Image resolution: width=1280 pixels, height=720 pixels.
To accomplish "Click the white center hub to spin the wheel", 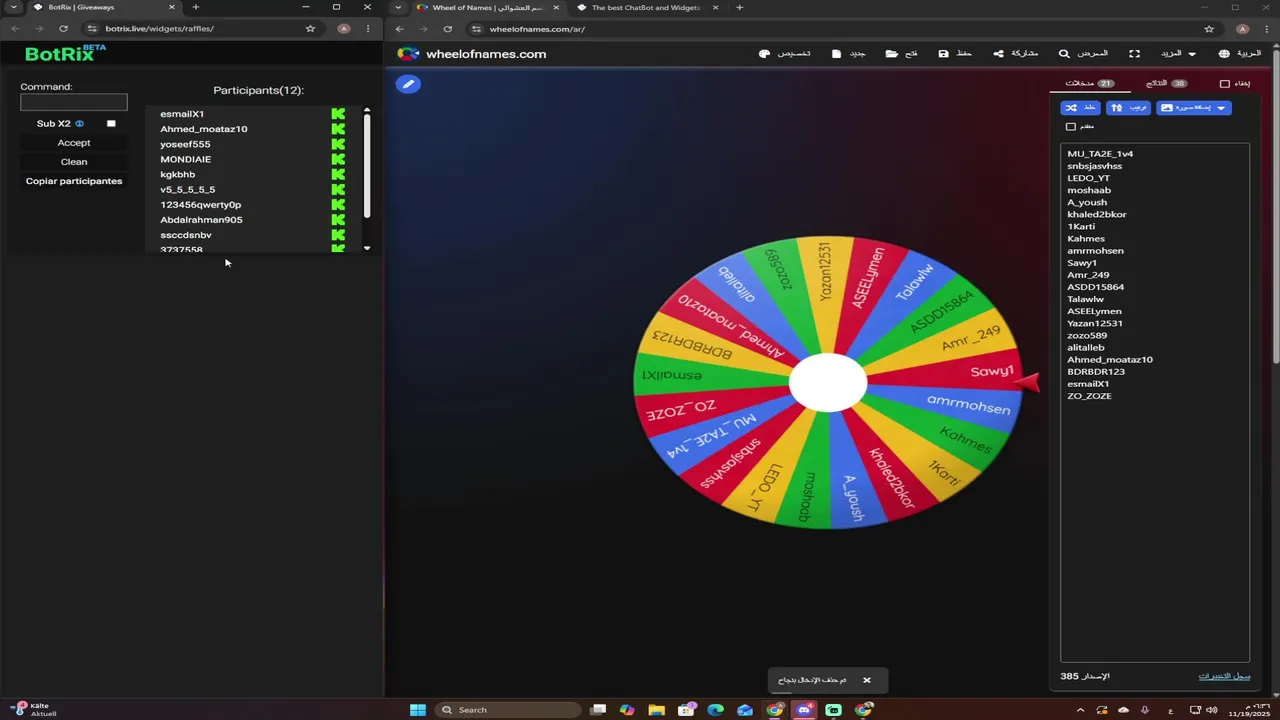I will [828, 382].
